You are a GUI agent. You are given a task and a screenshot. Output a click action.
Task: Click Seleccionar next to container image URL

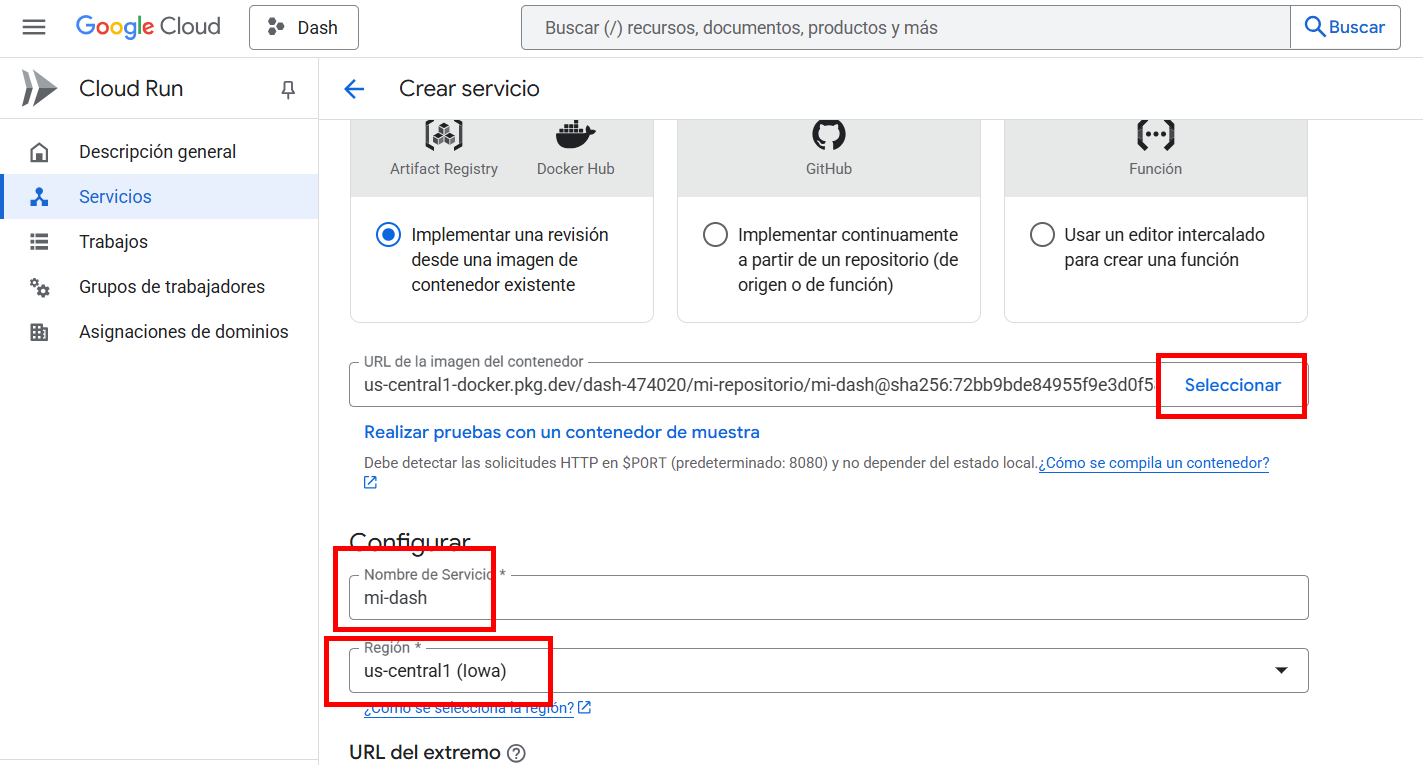tap(1232, 385)
